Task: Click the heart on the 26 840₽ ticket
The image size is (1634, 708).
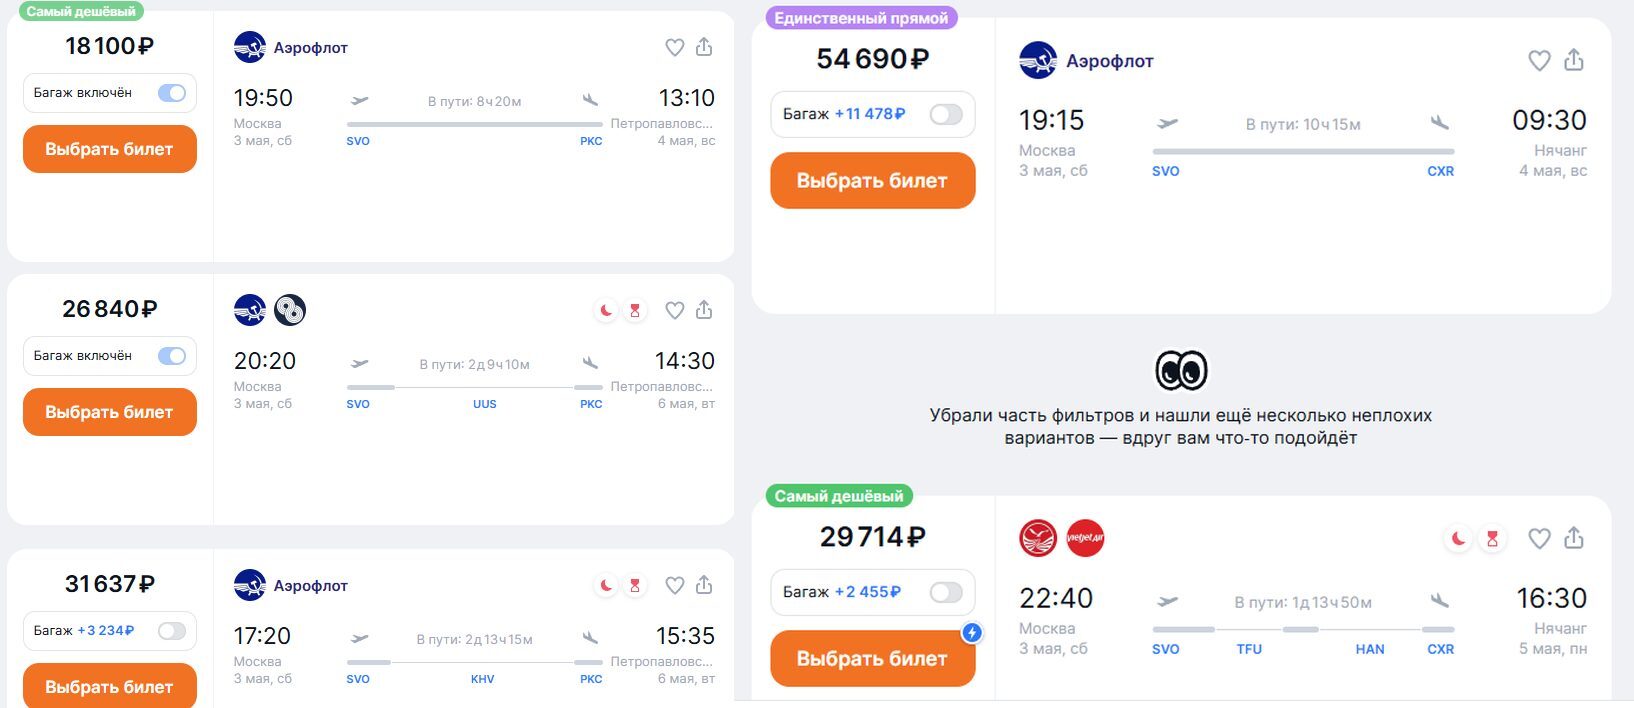Action: pyautogui.click(x=675, y=310)
